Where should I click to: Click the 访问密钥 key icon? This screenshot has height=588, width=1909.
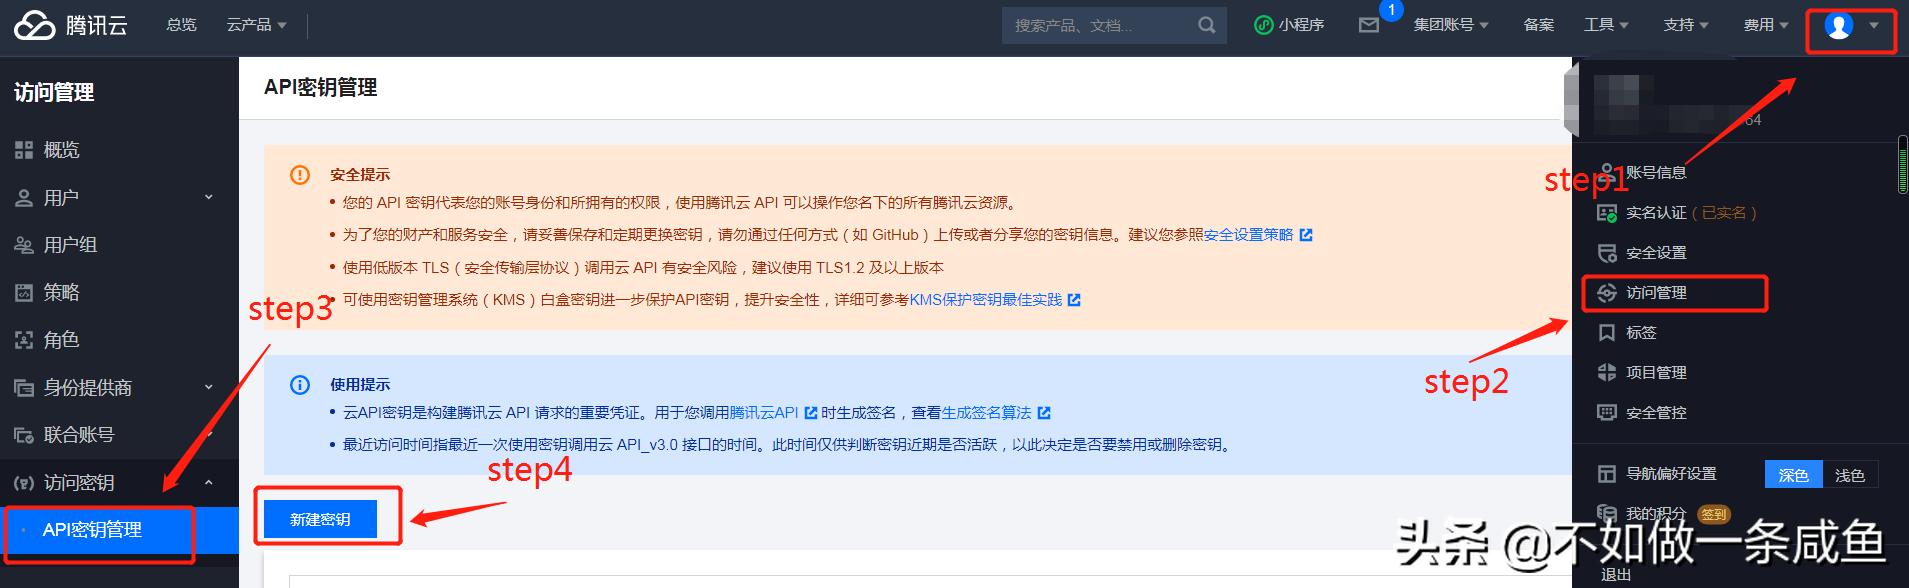[x=24, y=483]
